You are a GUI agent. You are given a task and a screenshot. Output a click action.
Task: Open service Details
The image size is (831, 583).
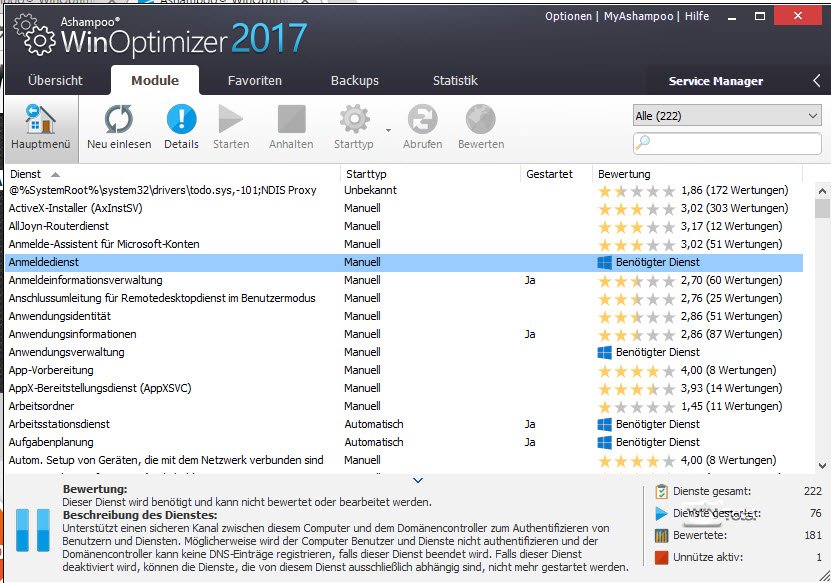[181, 128]
